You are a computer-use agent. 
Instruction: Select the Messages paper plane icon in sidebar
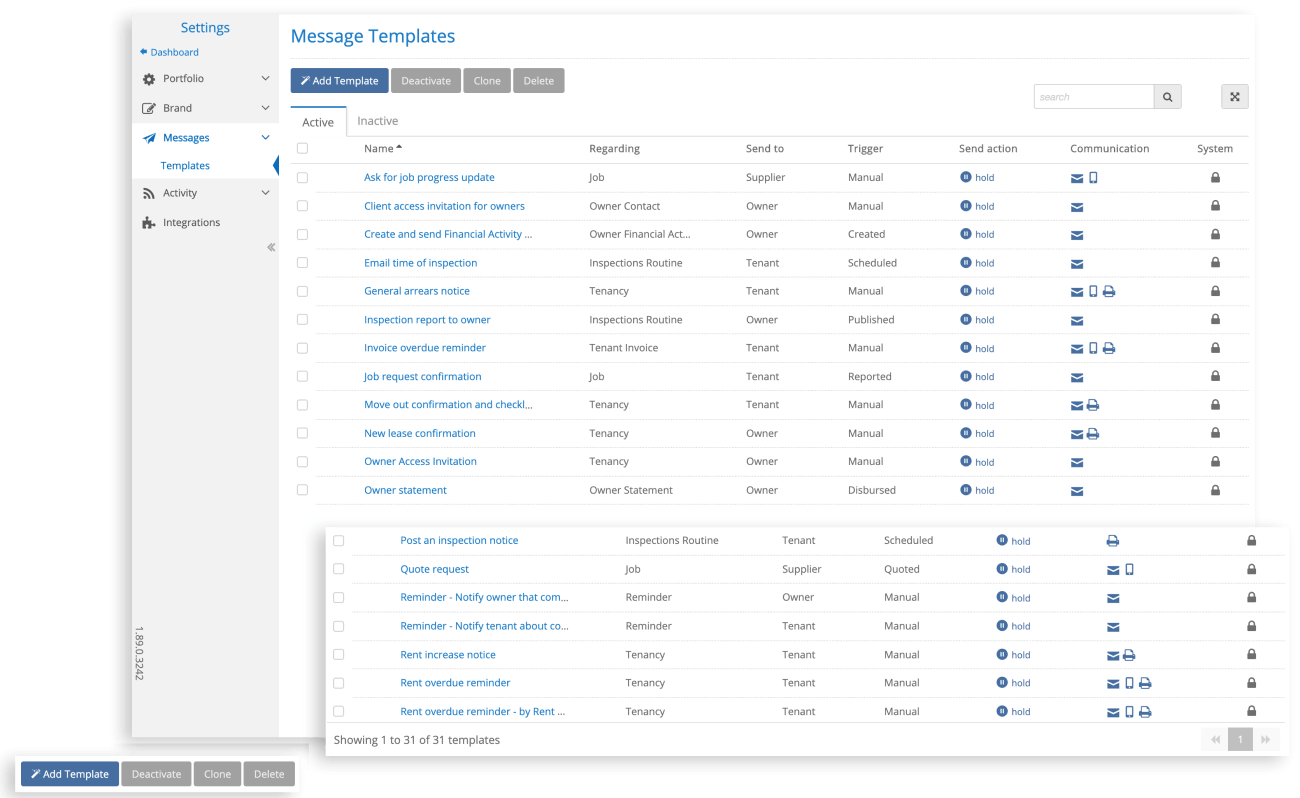coord(150,137)
